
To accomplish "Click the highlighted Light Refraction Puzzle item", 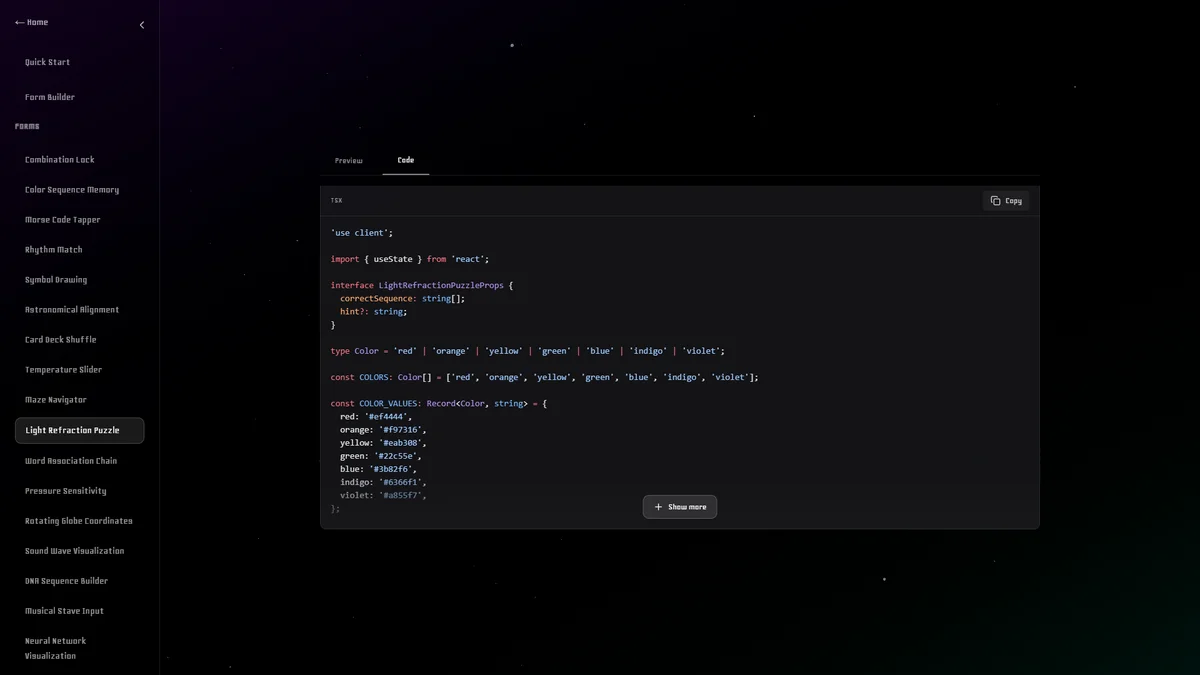I will click(70, 430).
